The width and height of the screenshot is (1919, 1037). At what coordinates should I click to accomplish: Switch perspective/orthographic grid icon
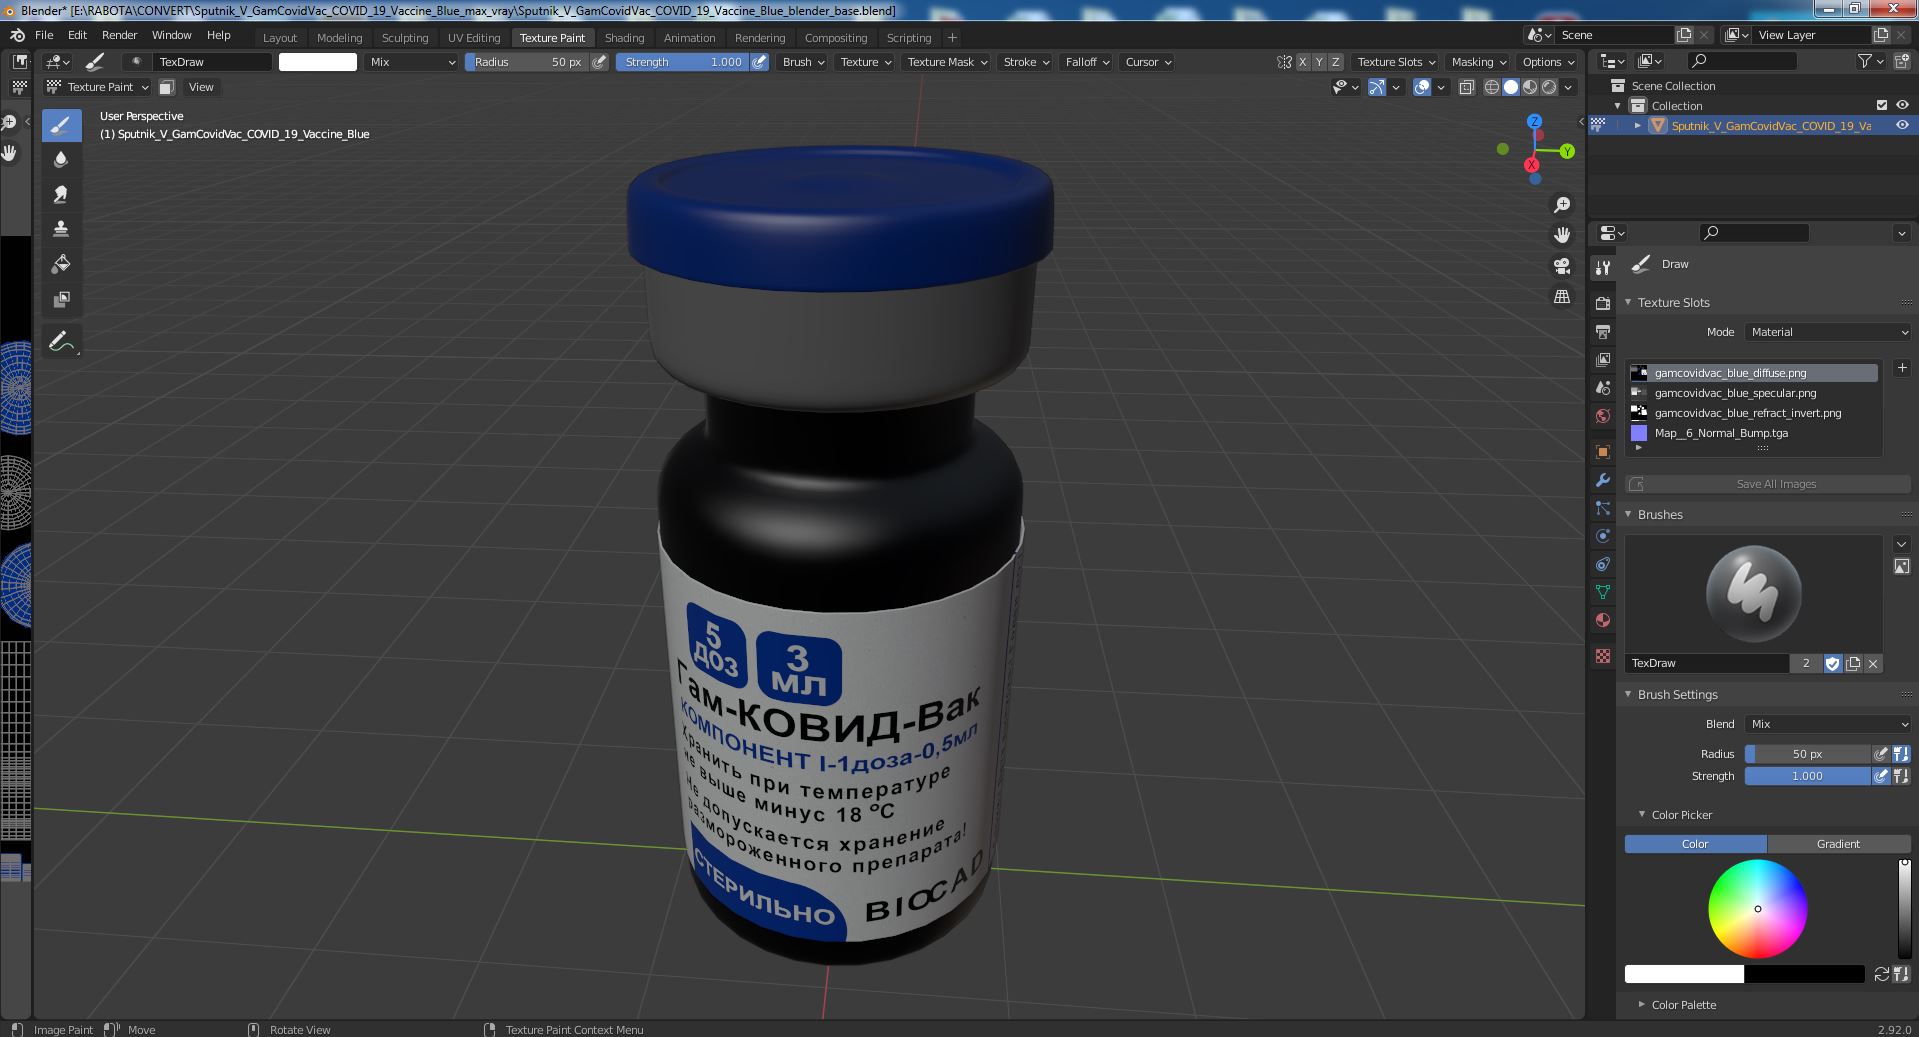point(1561,296)
